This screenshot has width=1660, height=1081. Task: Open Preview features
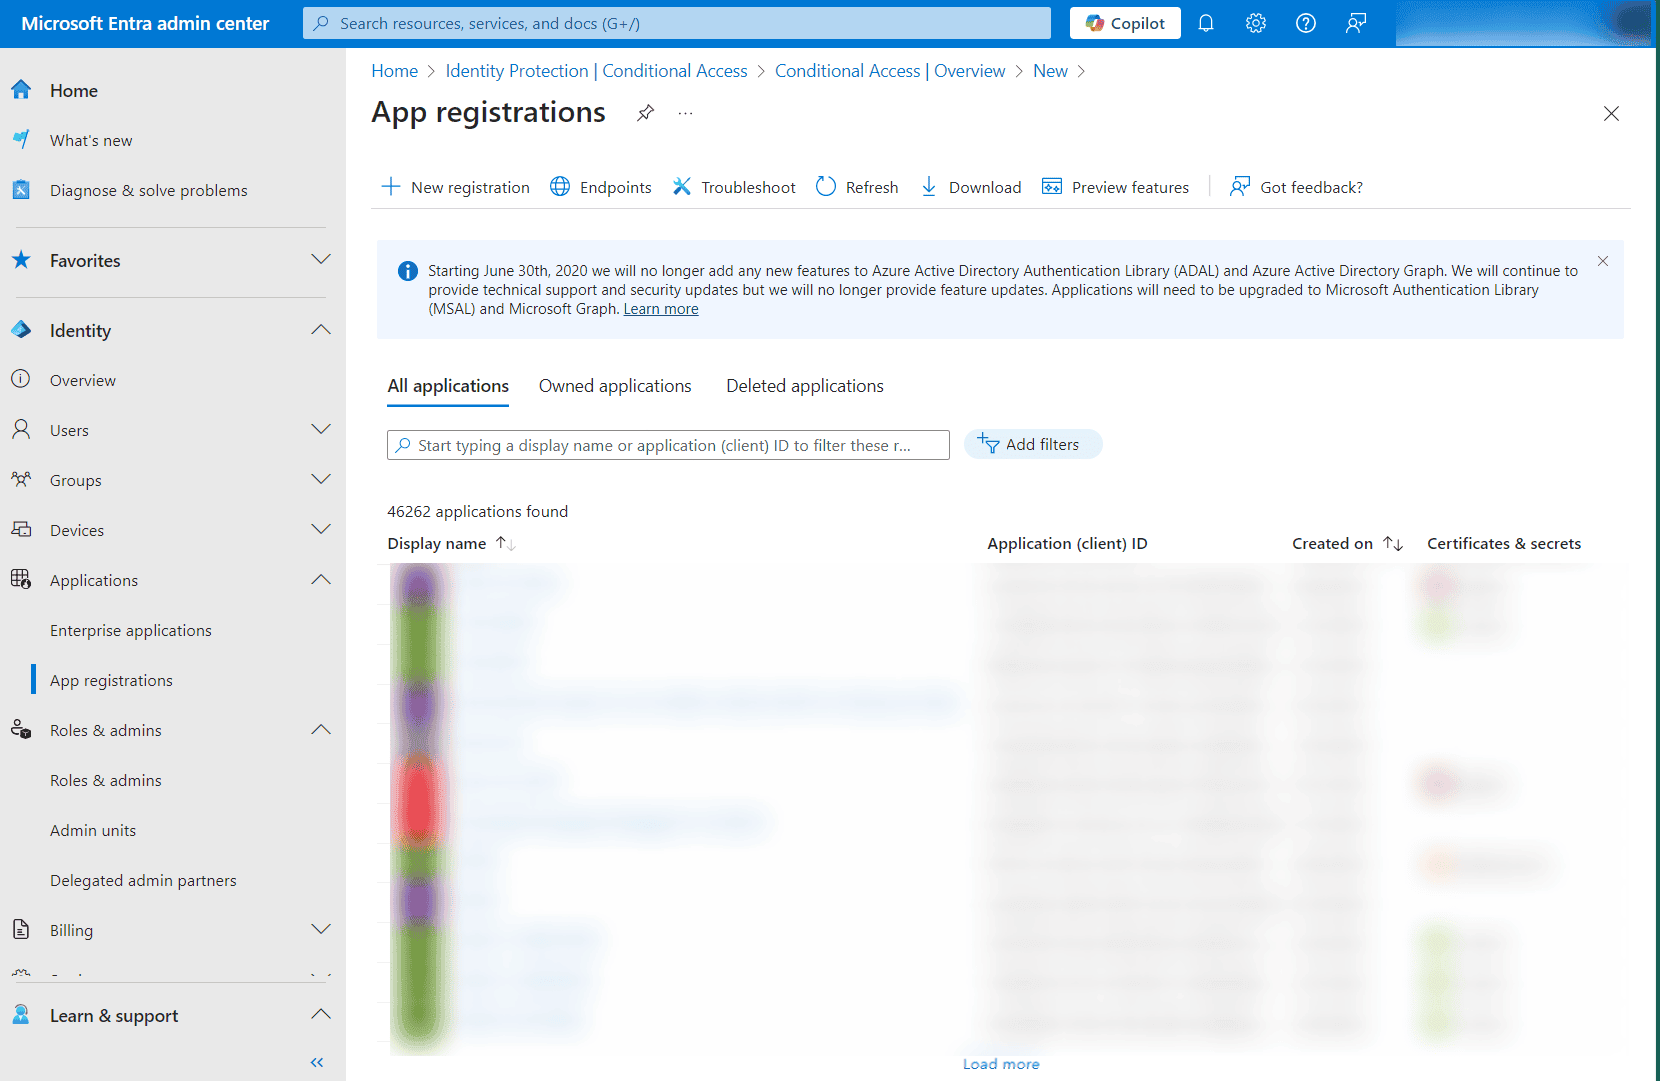click(x=1115, y=187)
